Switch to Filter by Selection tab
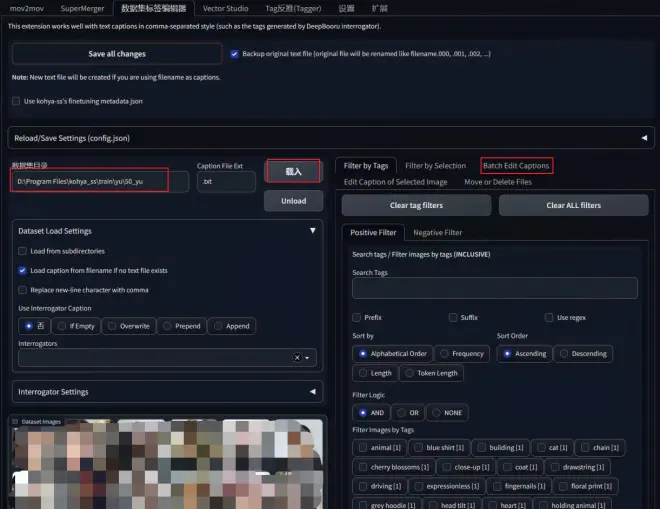The image size is (660, 509). click(435, 165)
